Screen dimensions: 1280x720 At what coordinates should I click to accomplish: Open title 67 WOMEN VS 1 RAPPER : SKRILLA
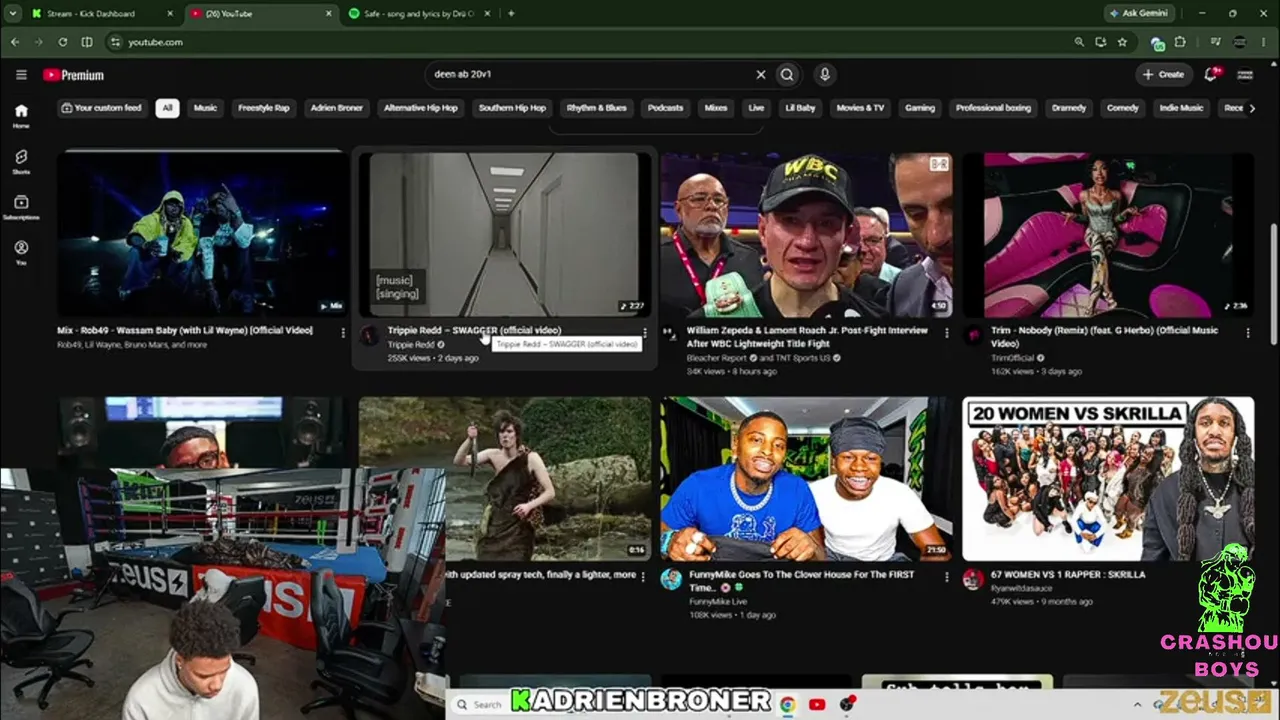(x=1068, y=575)
